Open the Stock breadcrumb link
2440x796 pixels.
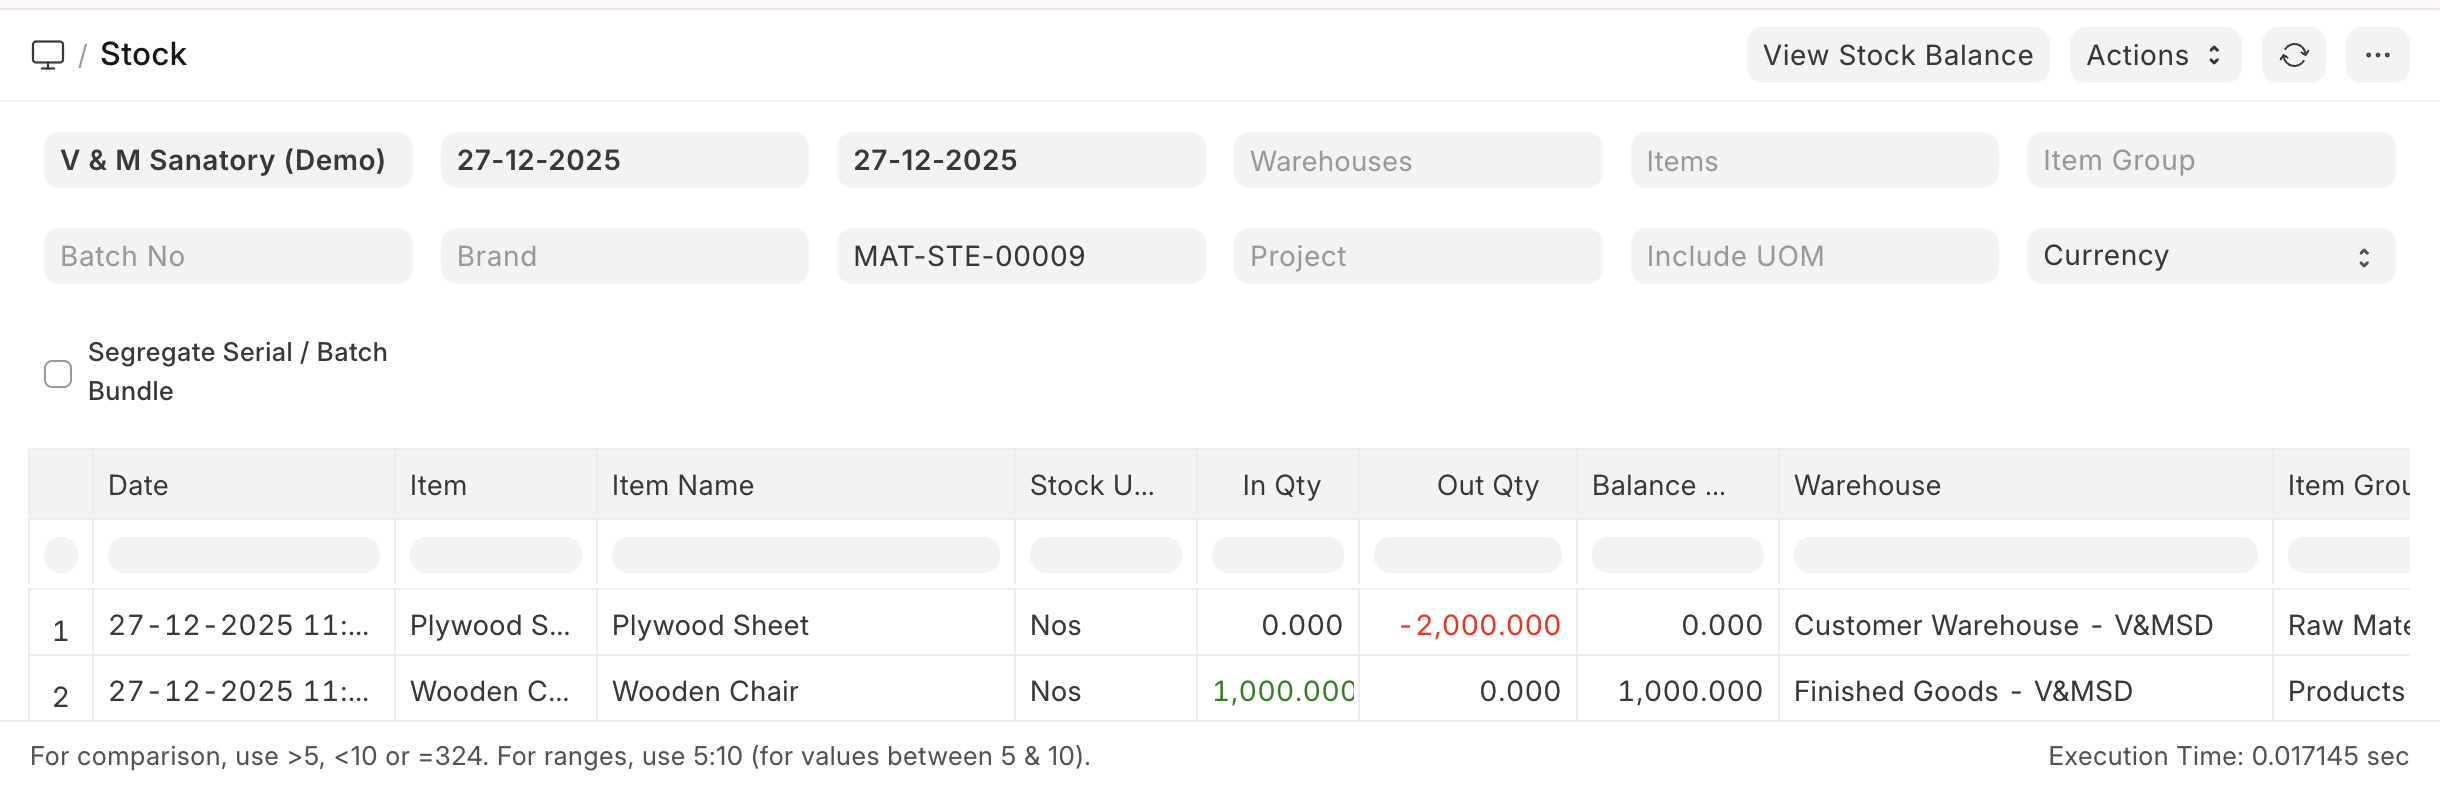point(143,53)
